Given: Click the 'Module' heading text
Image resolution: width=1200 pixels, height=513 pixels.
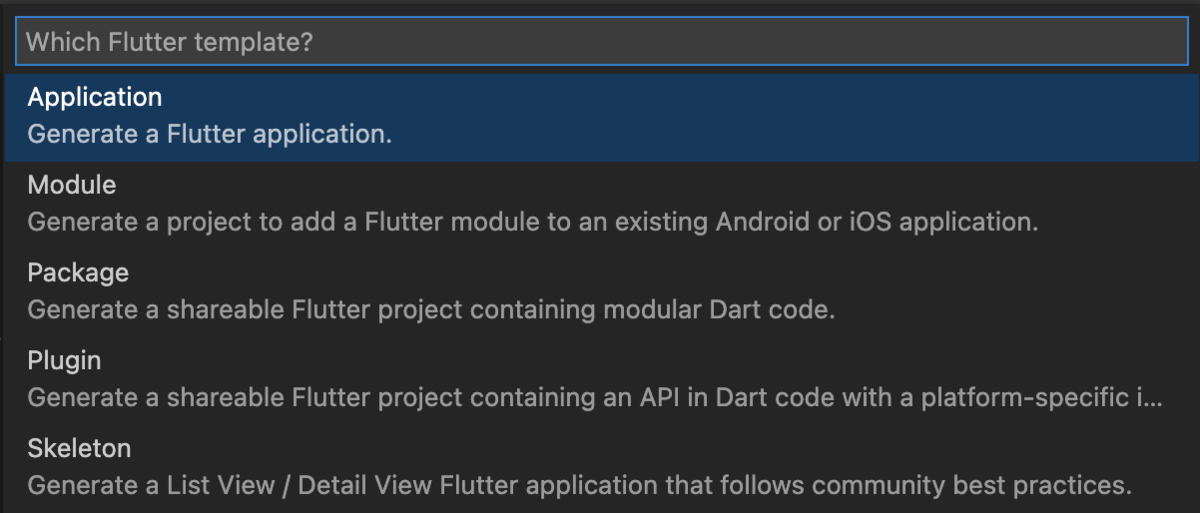Looking at the screenshot, I should (72, 185).
